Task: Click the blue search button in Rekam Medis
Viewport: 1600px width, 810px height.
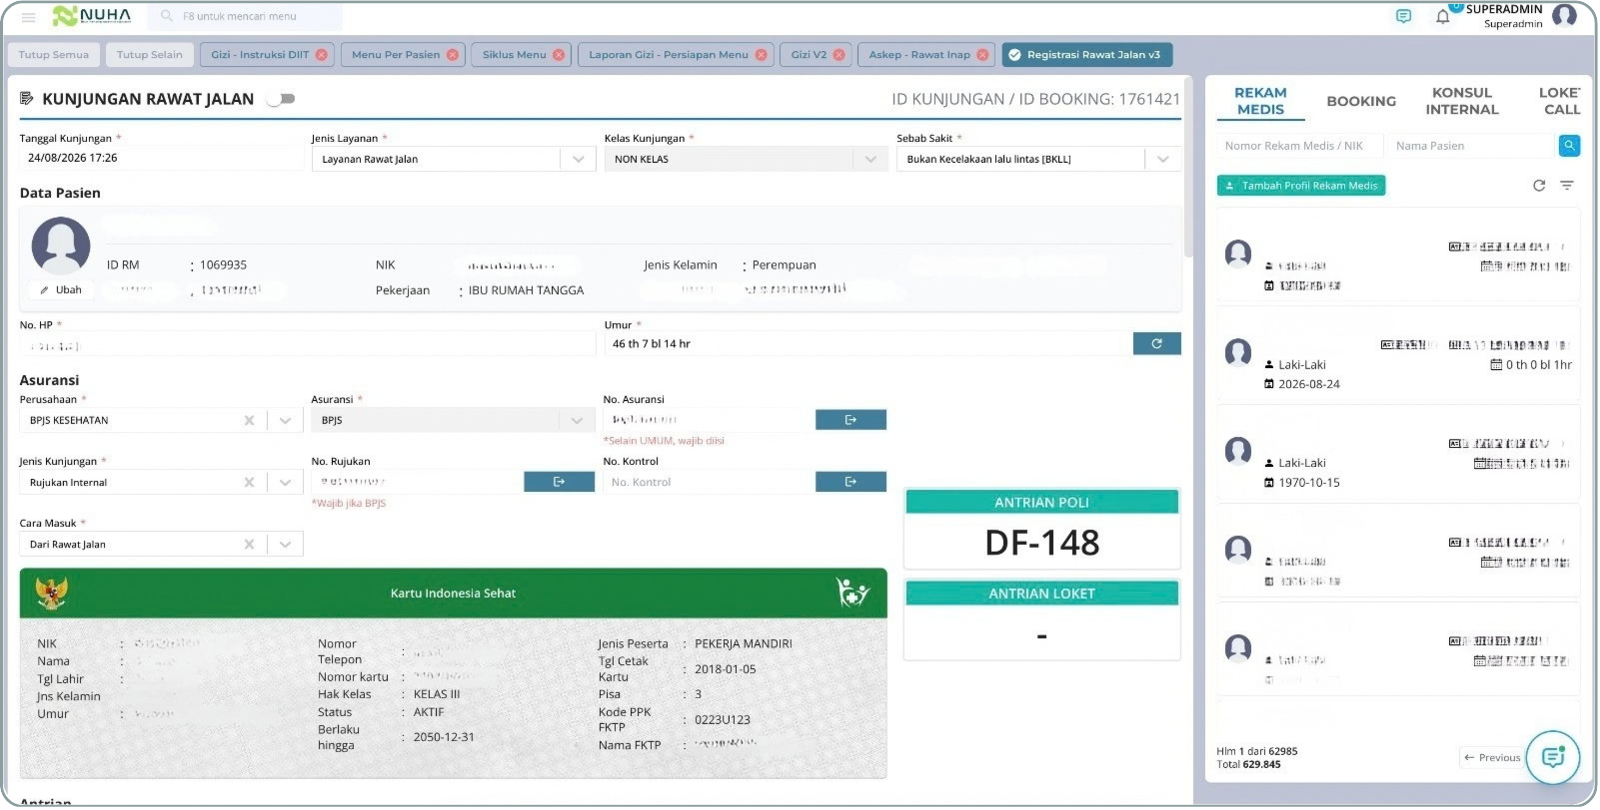Action: (x=1569, y=146)
